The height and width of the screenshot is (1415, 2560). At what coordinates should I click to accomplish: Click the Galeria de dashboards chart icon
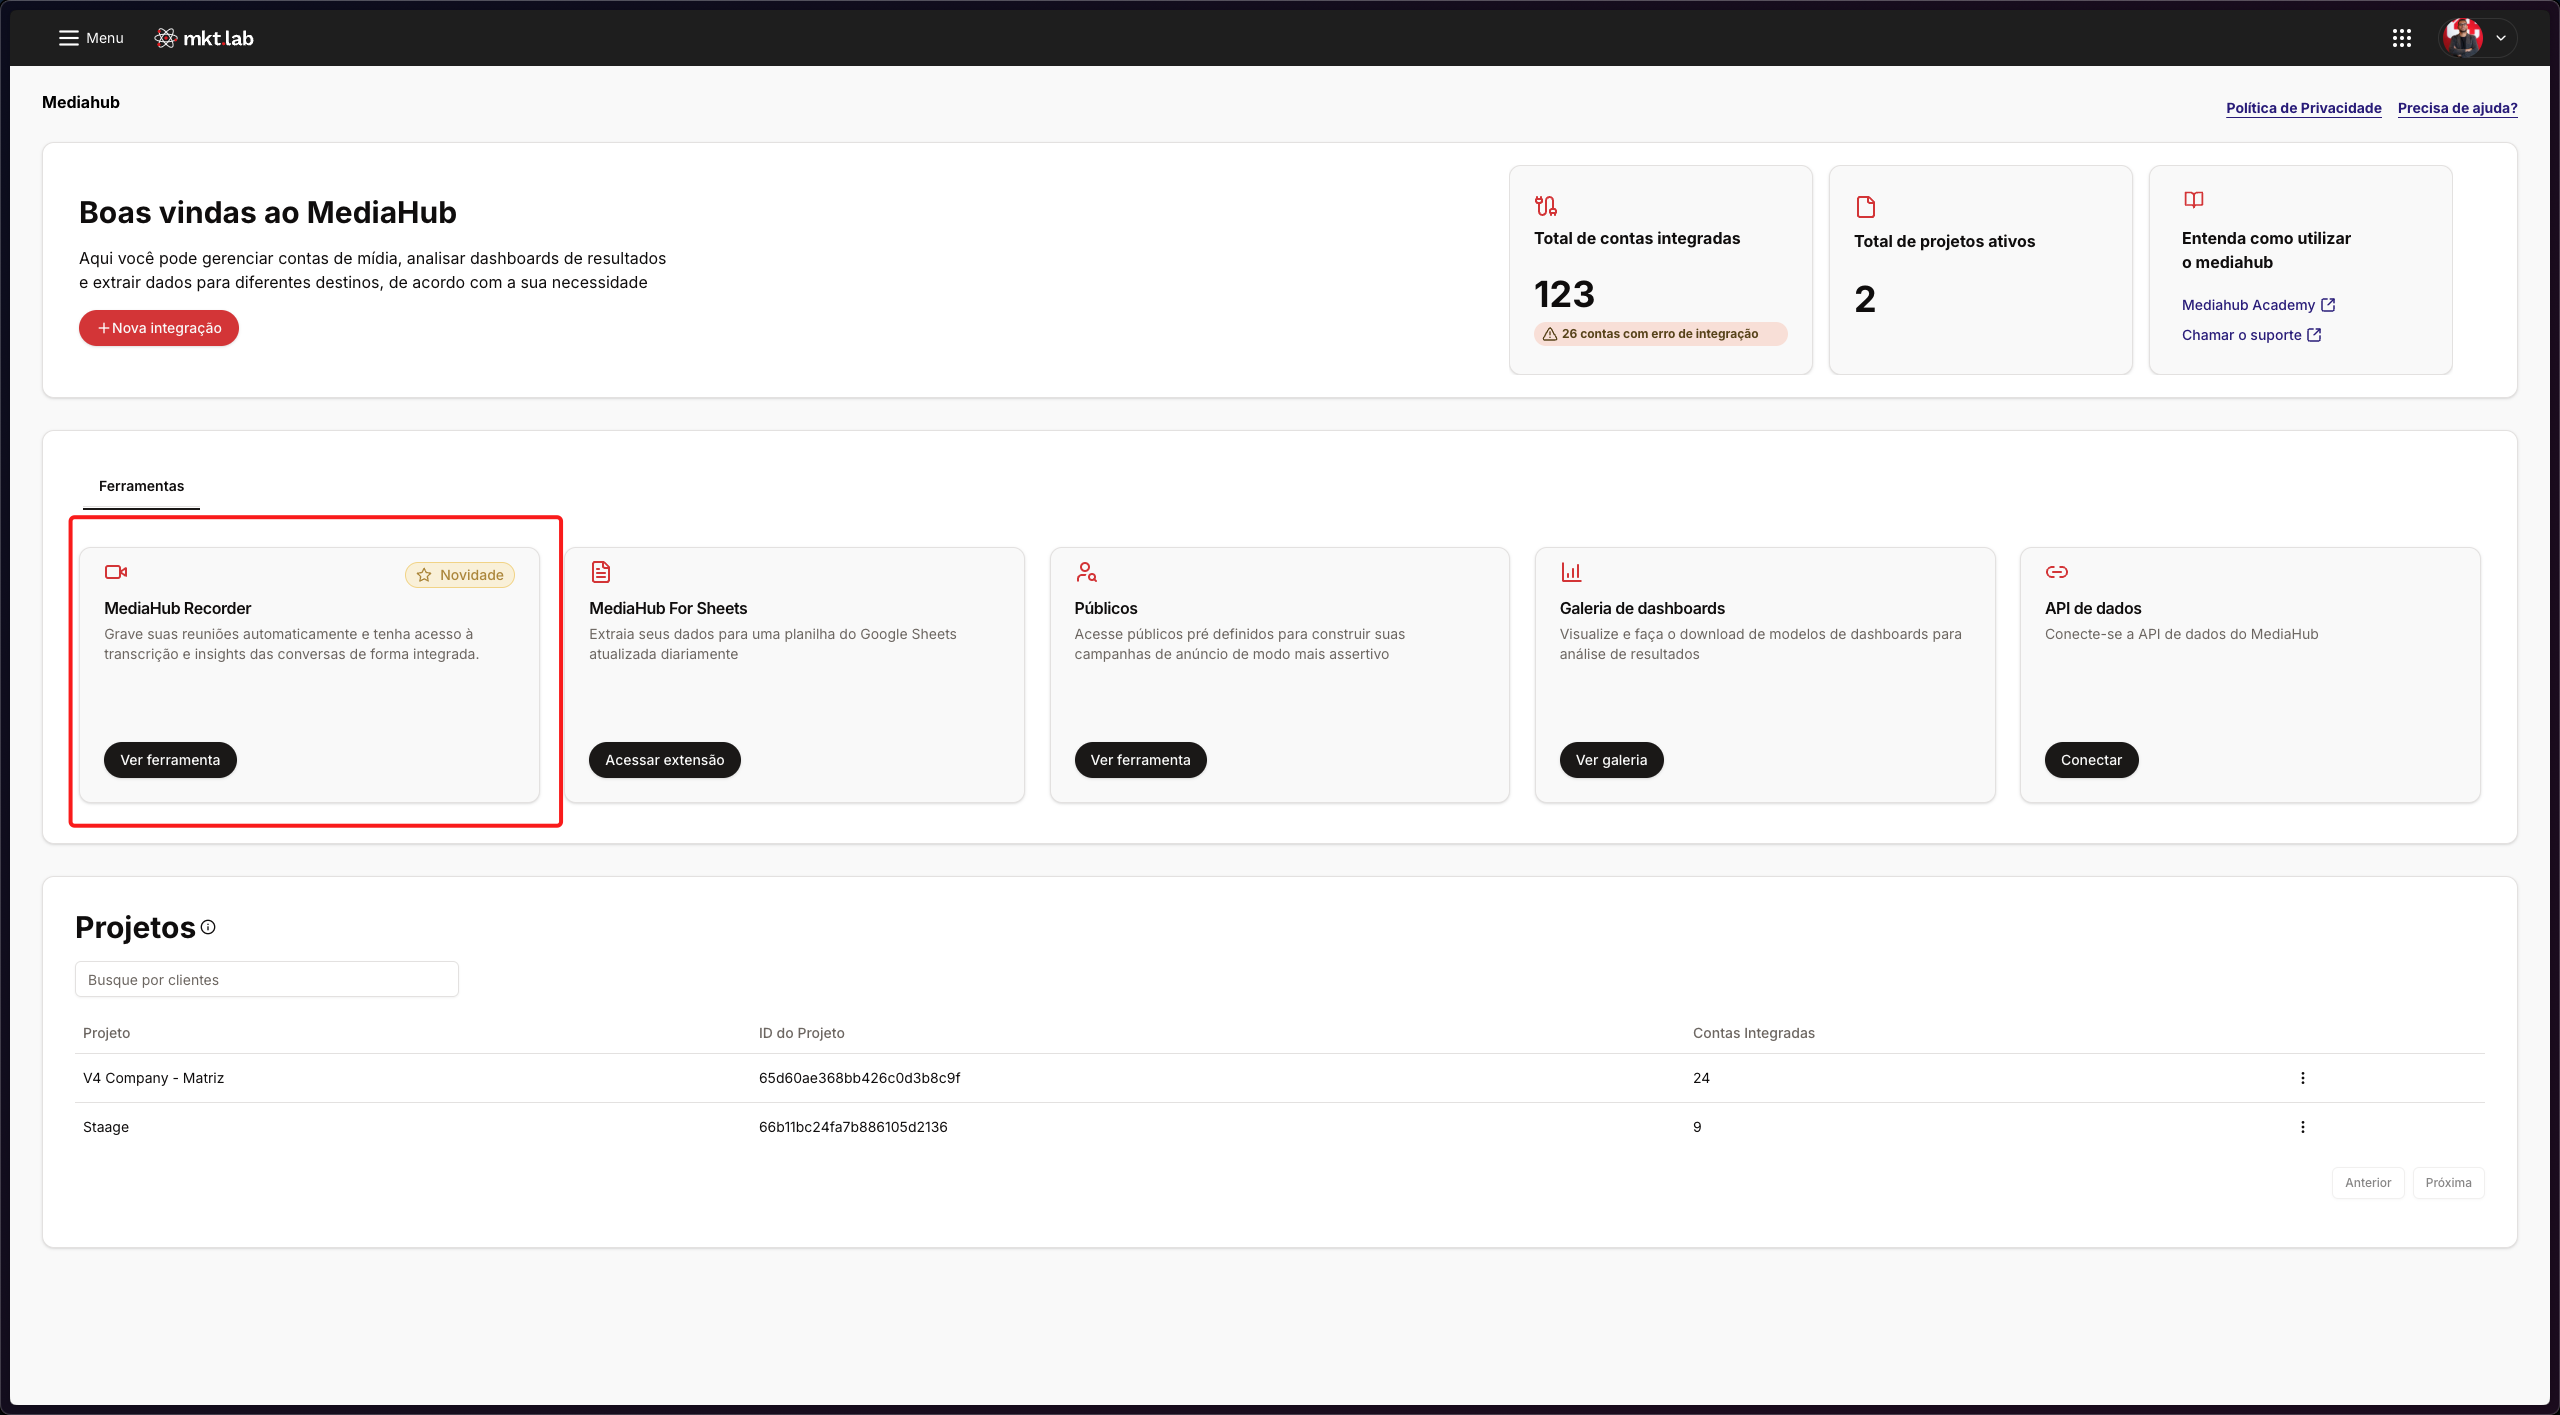pos(1571,572)
